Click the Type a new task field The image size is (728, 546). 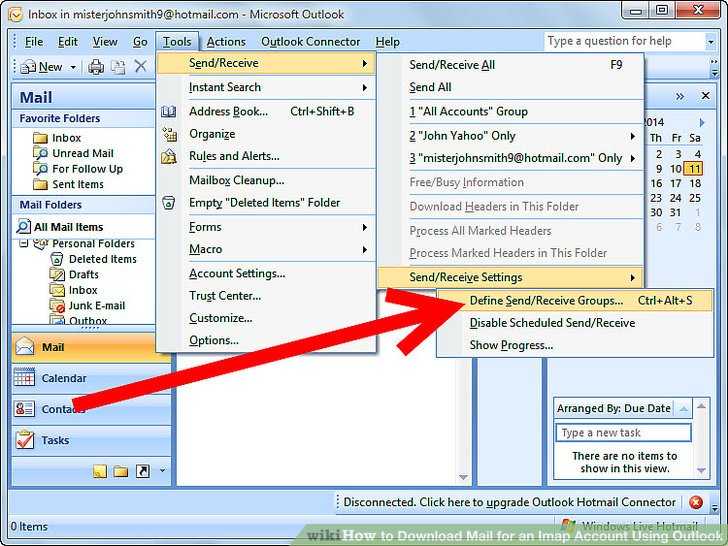623,433
